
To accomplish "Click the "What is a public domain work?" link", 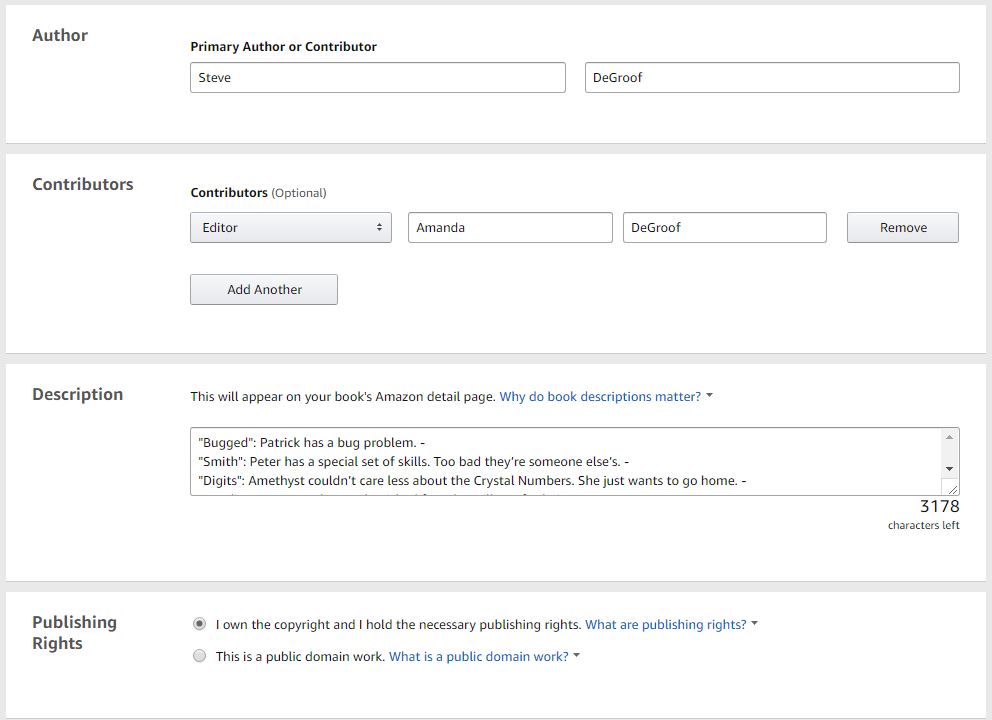I will 478,657.
